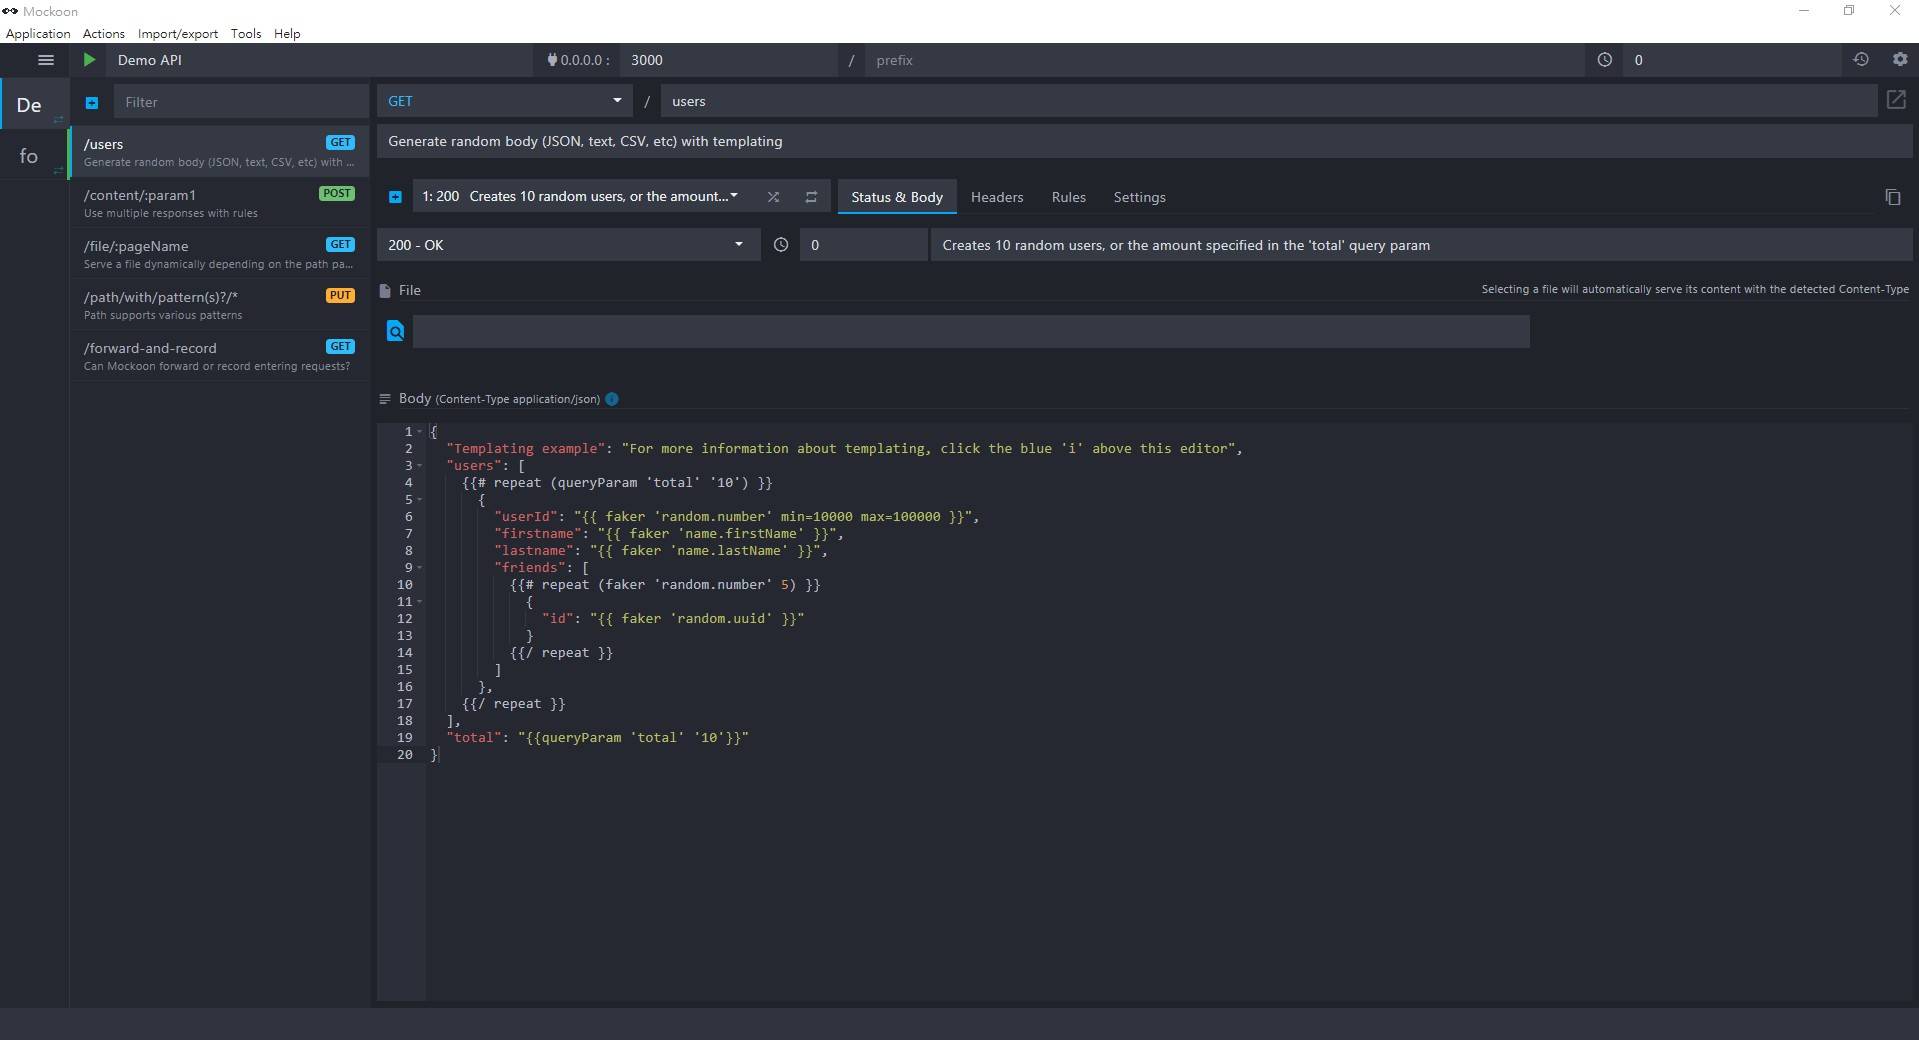Viewport: 1919px width, 1040px height.
Task: Edit the port 3000 field
Action: click(x=728, y=60)
